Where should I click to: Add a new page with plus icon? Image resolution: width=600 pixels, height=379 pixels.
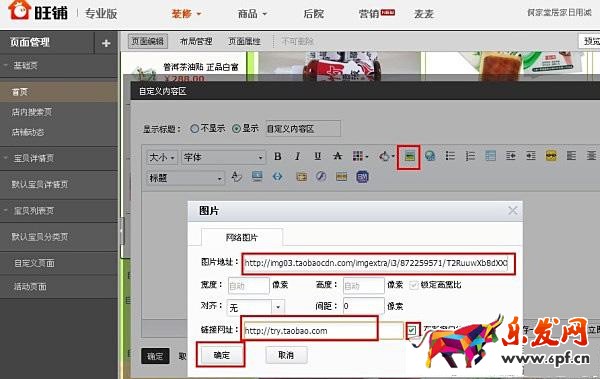coord(106,43)
